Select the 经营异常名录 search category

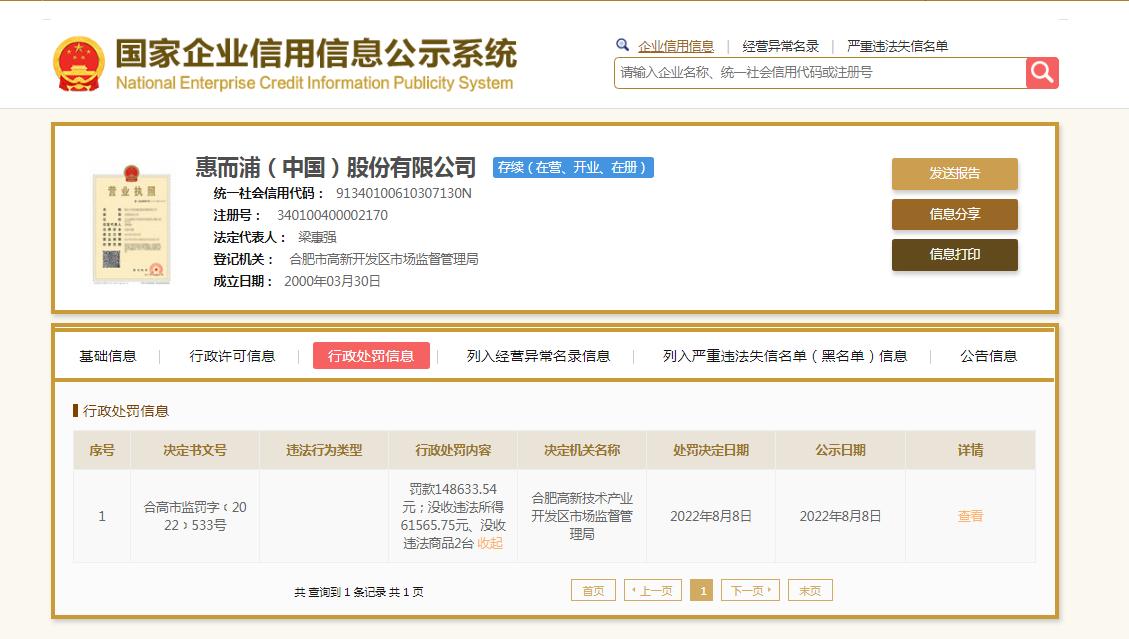780,46
